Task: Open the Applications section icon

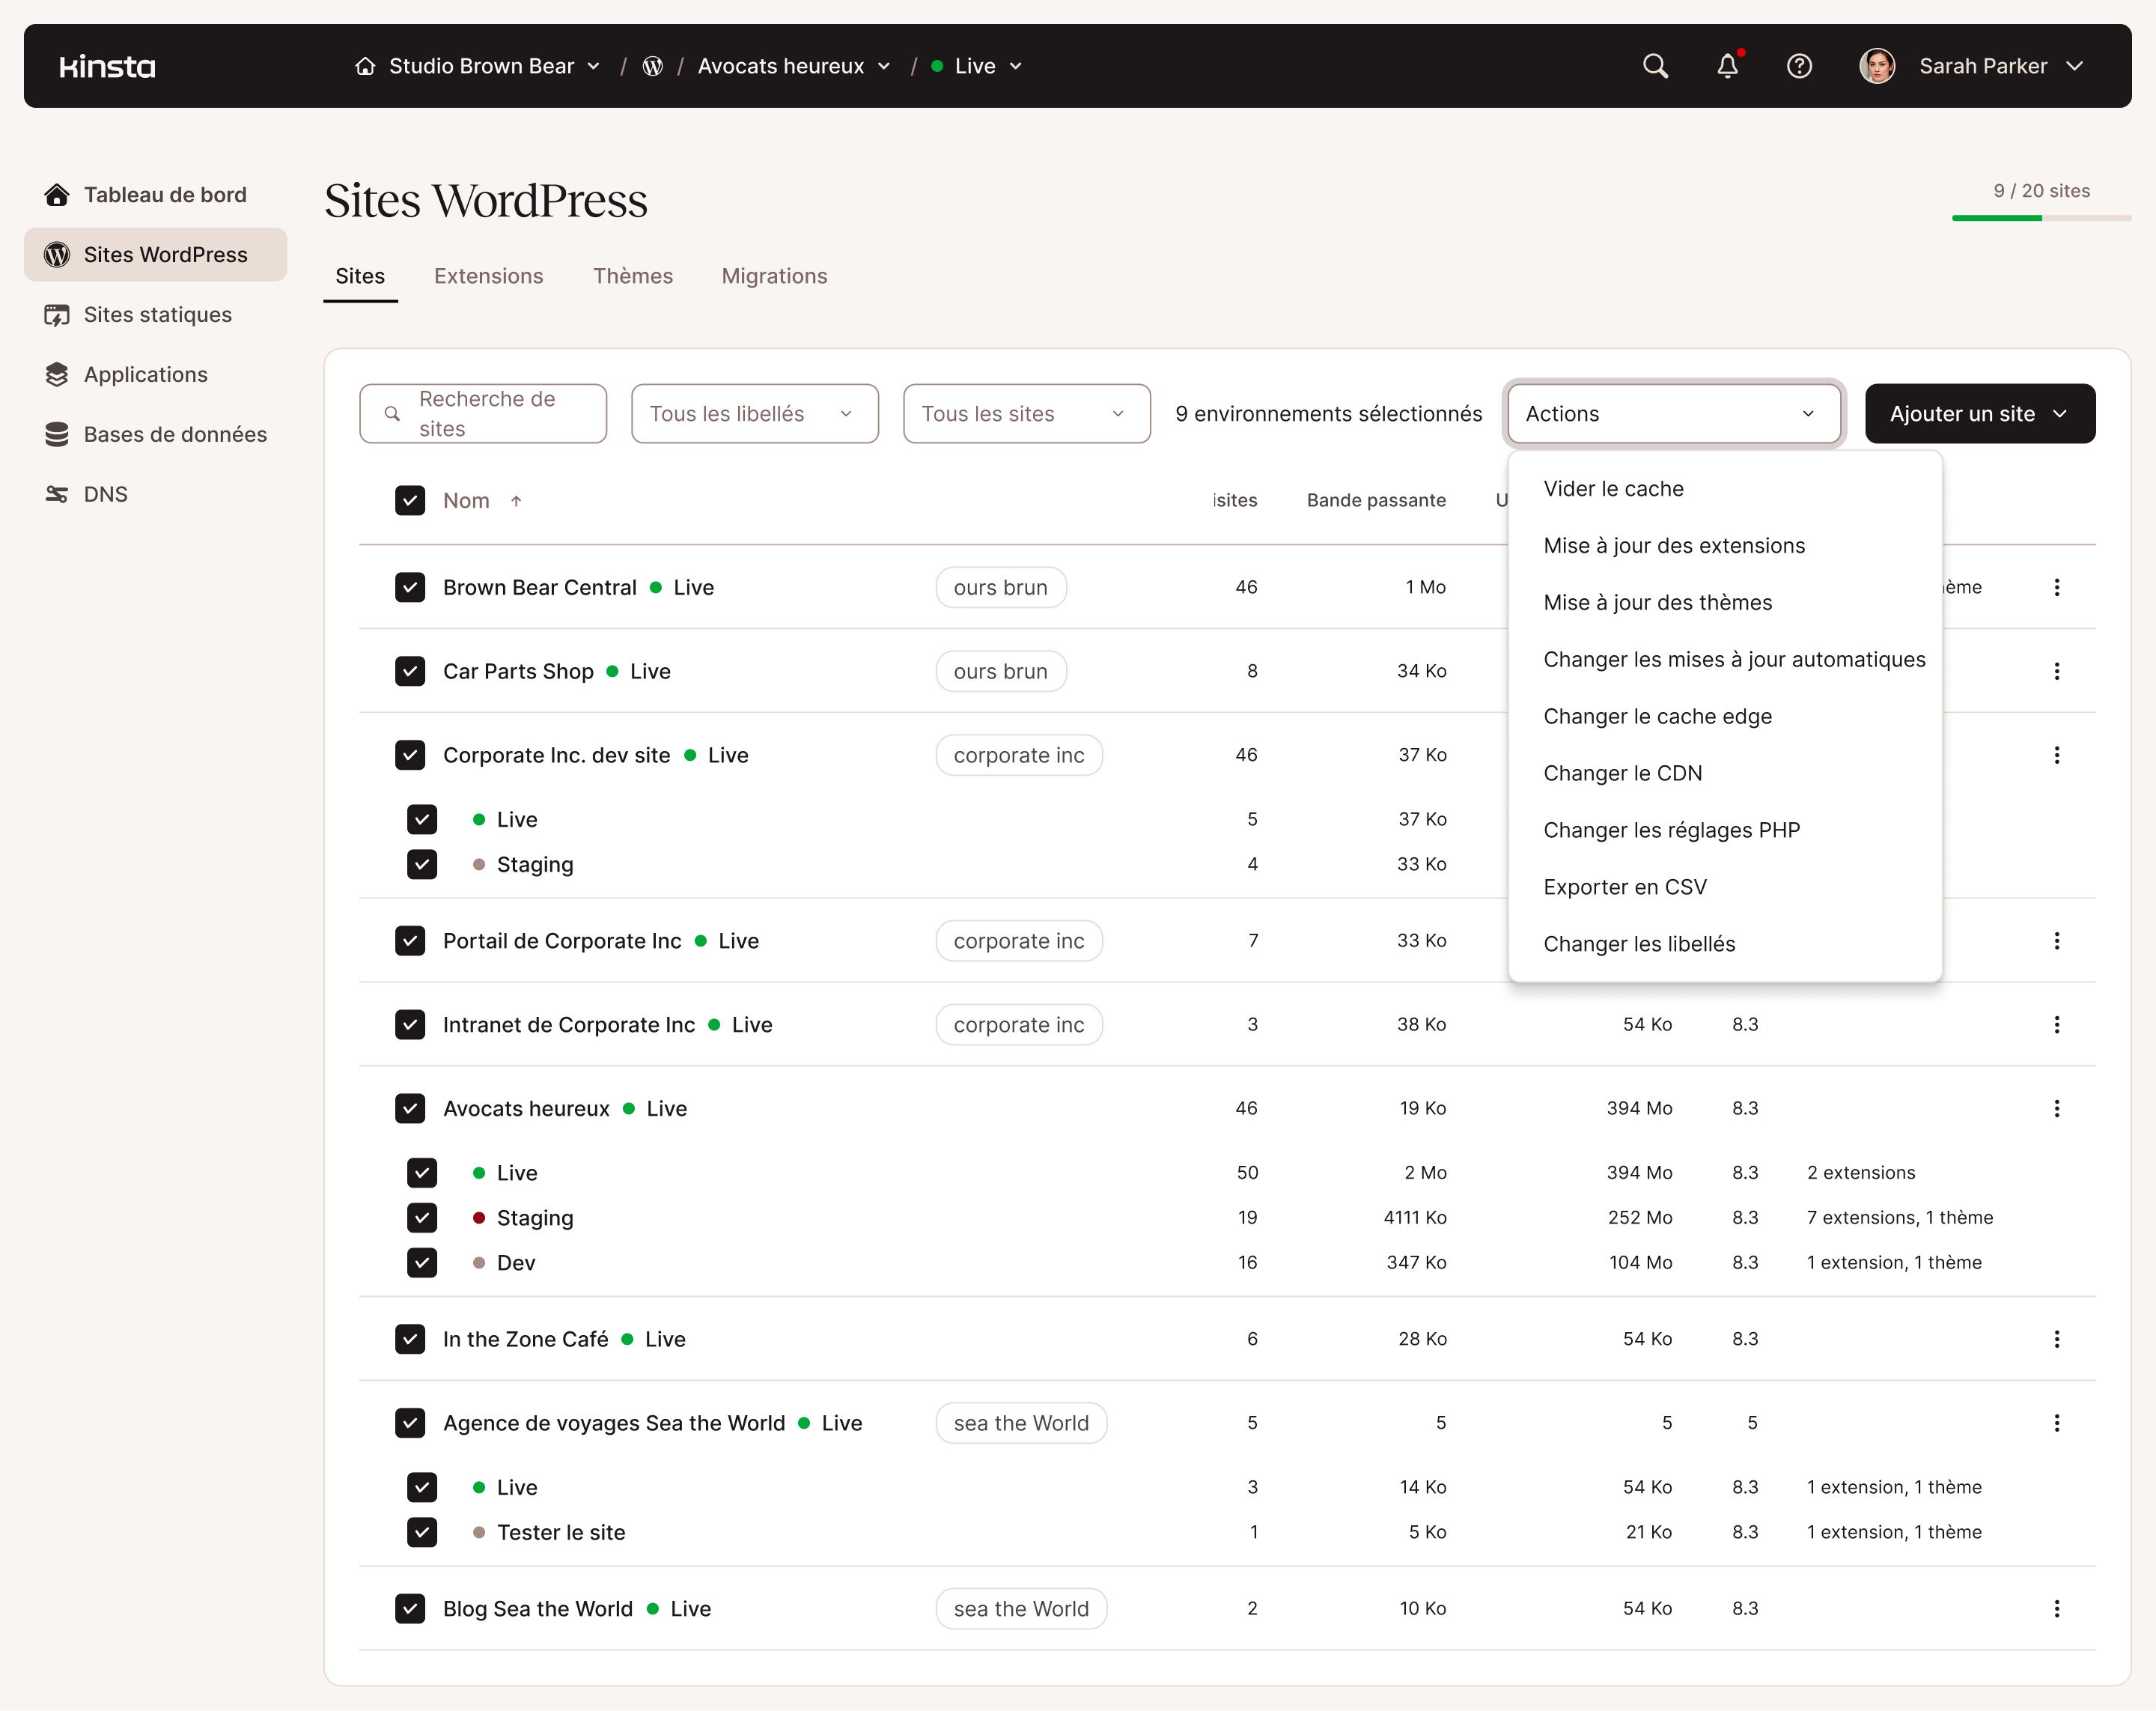Action: point(57,374)
